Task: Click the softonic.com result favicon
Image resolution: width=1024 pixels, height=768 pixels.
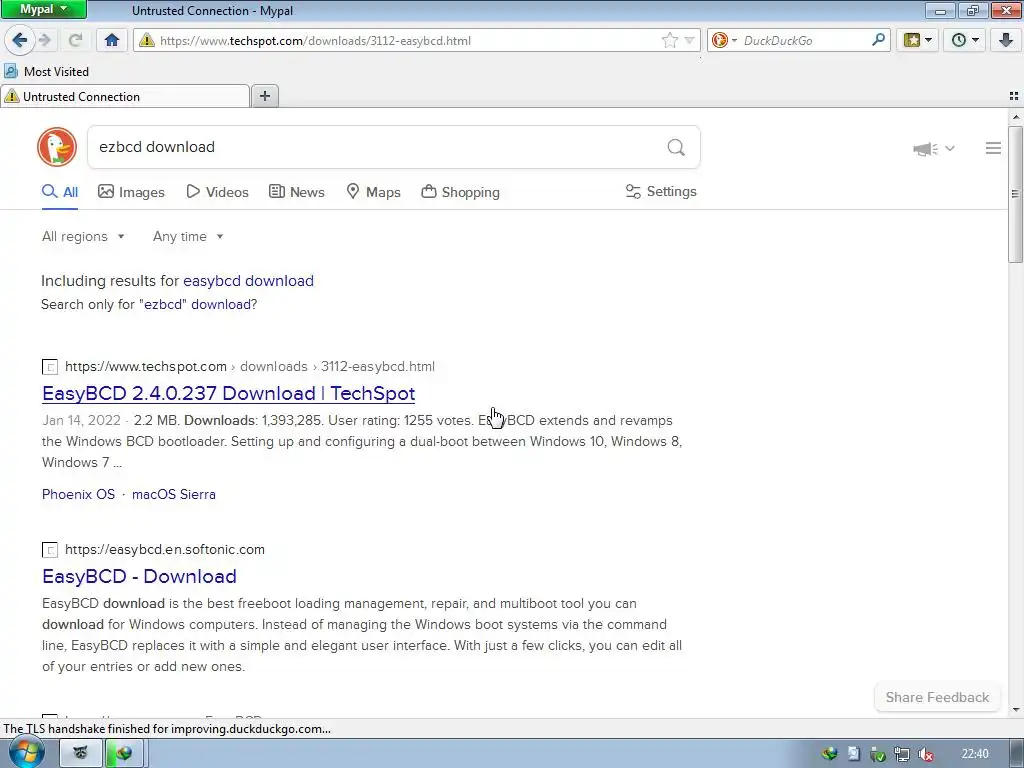Action: [50, 550]
